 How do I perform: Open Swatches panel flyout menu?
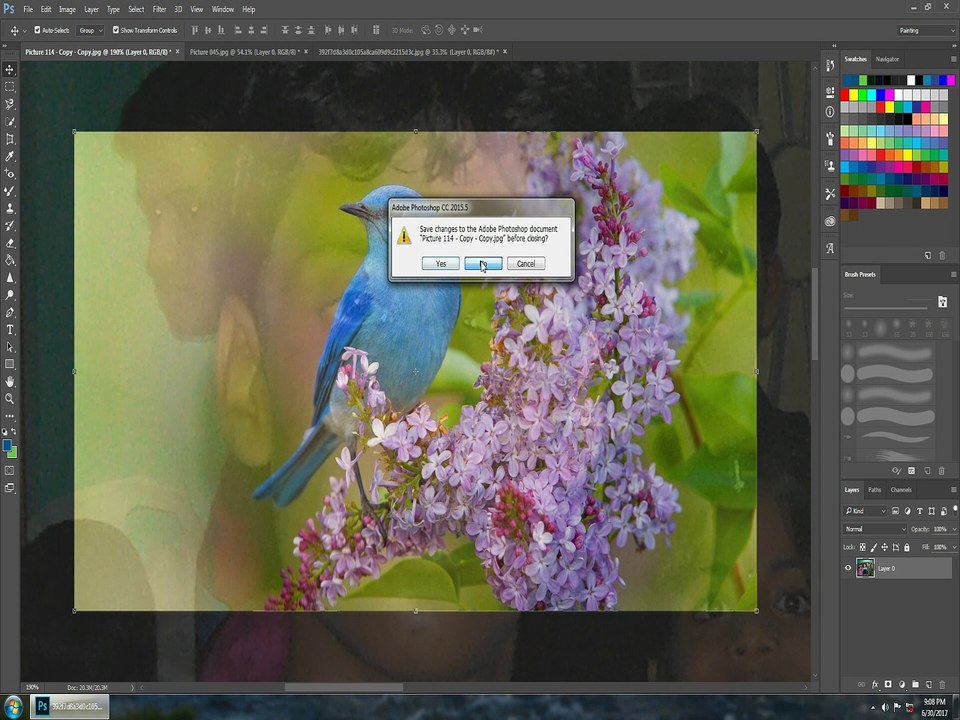pos(953,59)
